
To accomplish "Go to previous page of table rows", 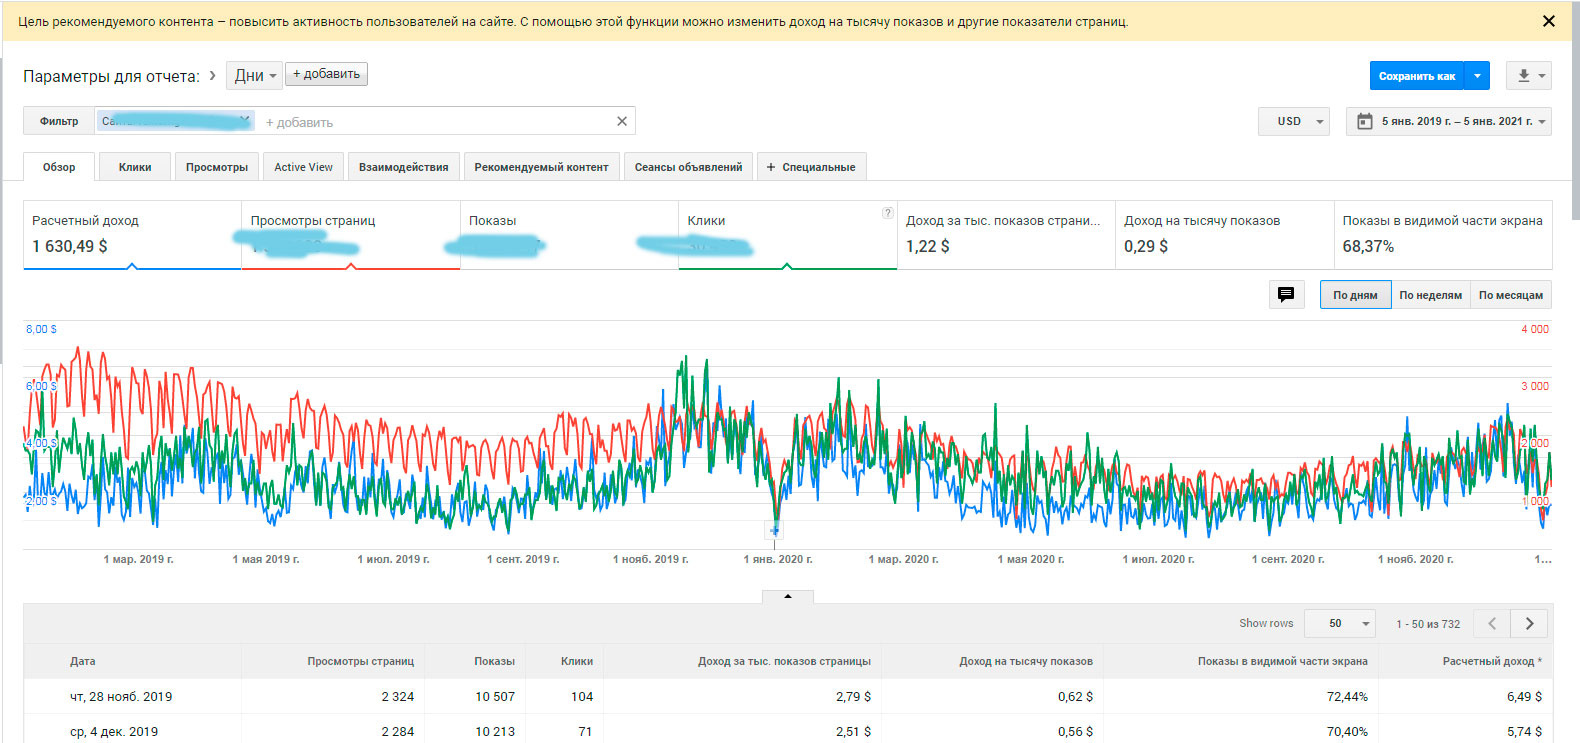I will coord(1492,623).
